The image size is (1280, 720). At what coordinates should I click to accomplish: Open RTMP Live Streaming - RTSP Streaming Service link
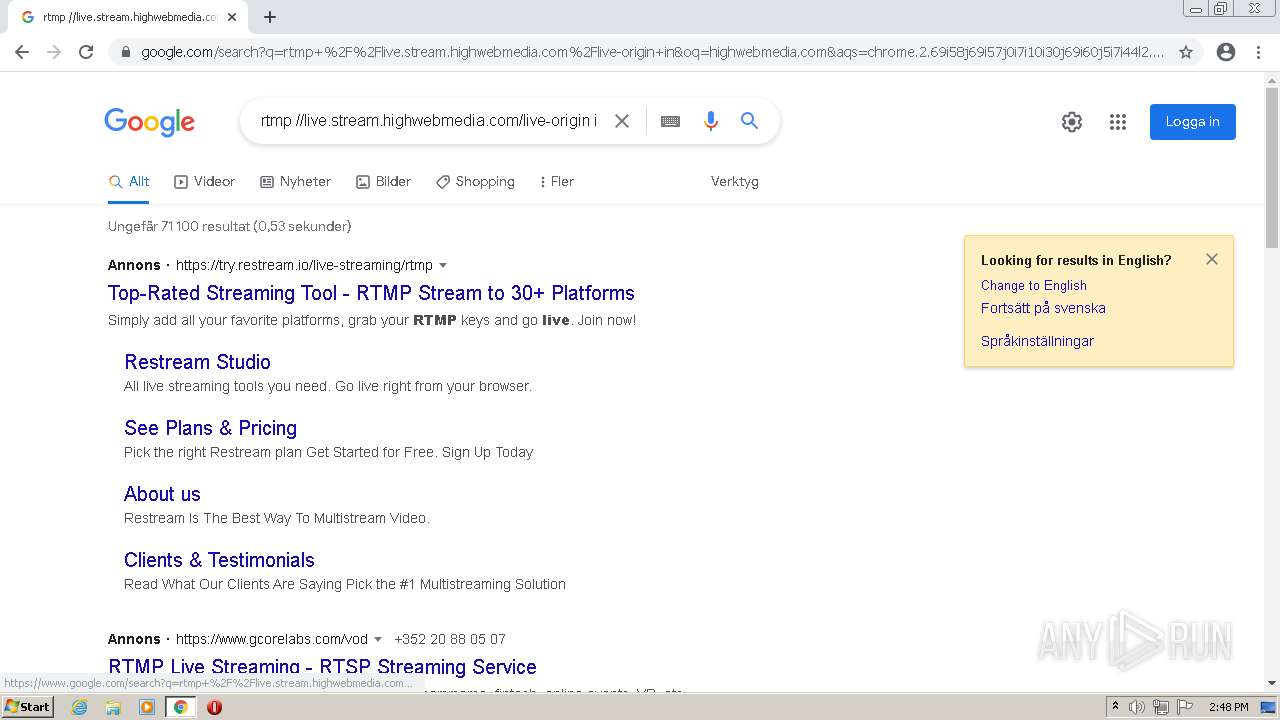tap(322, 667)
